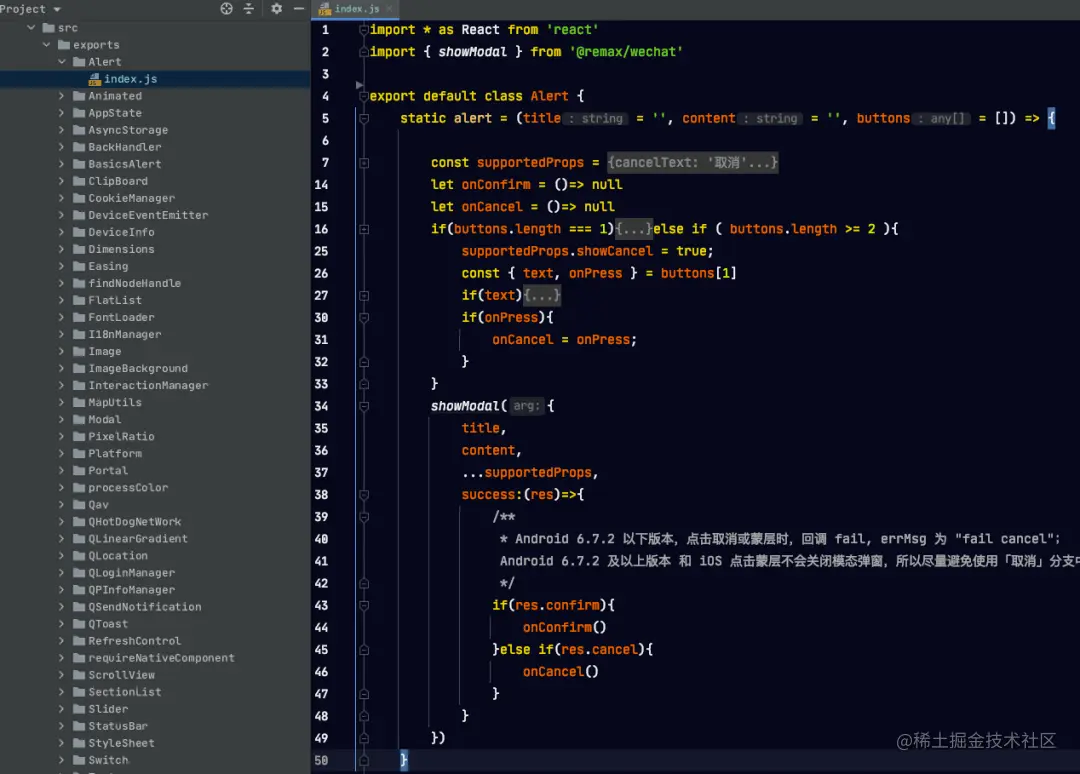Screen dimensions: 1080x774
Task: Expand the BackHandler folder
Action: 61,147
